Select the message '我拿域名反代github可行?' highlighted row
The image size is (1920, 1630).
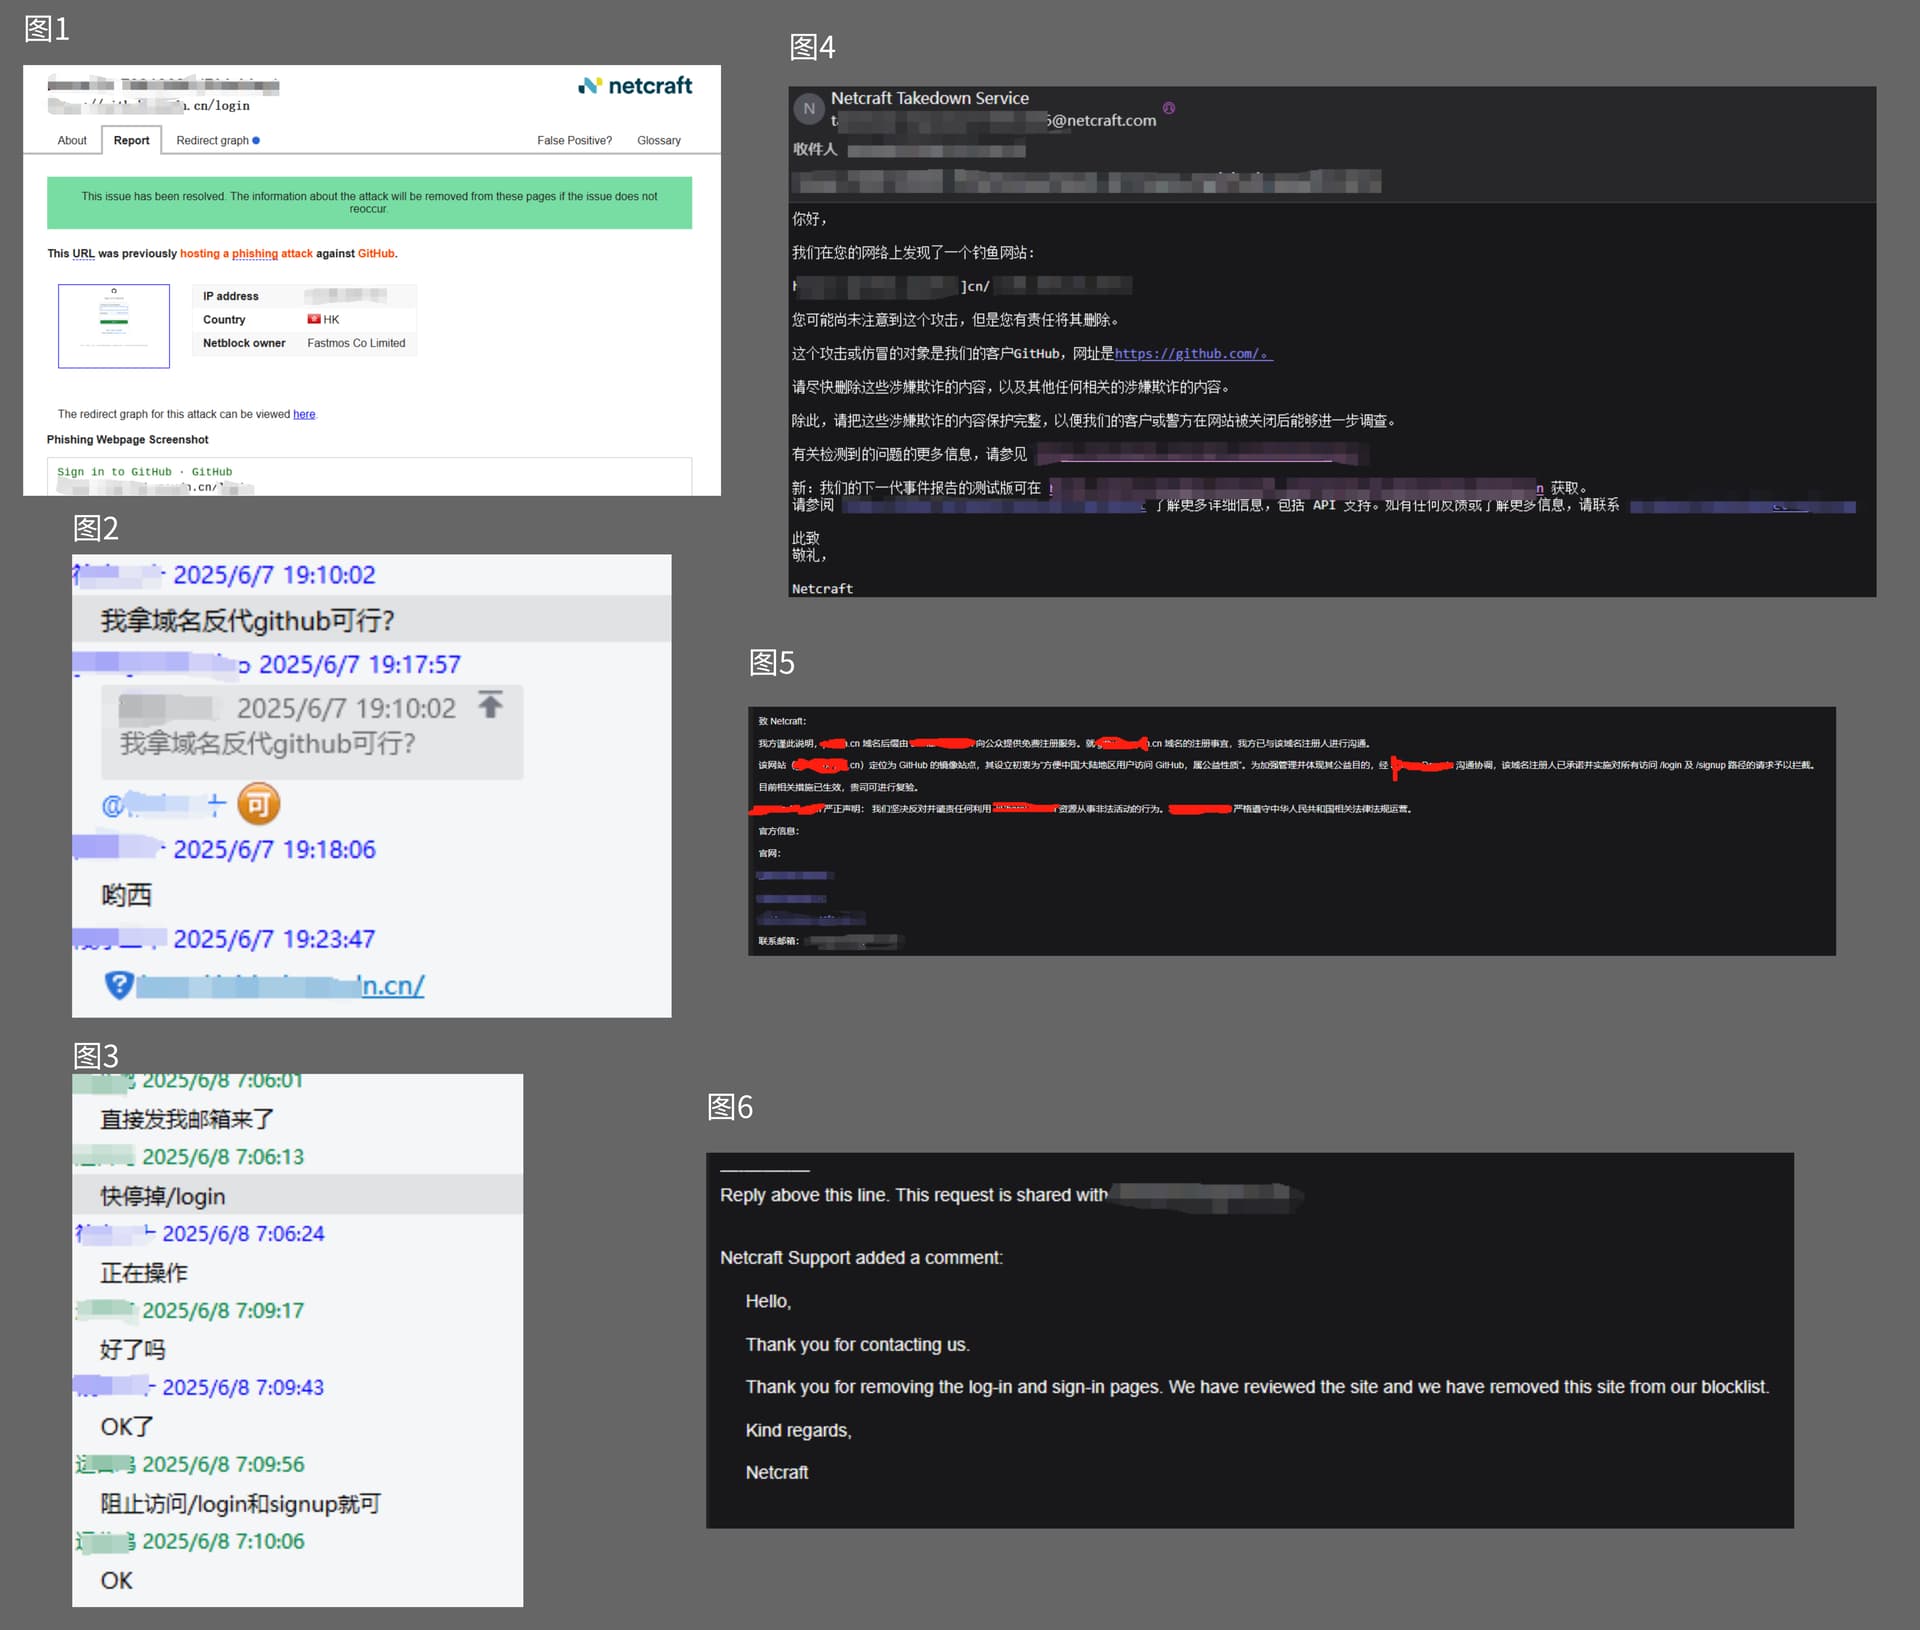(x=371, y=620)
